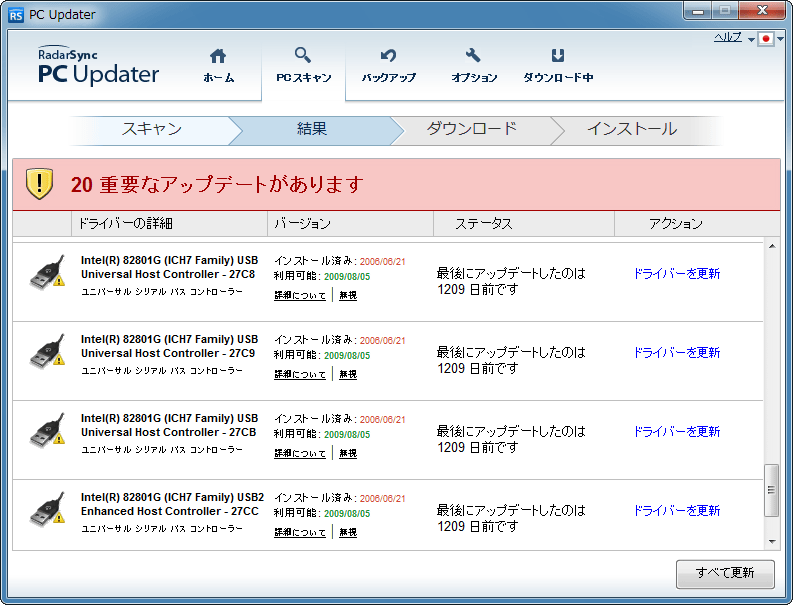Click the RS app icon in title bar
Viewport: 793px width, 605px height.
coord(16,15)
